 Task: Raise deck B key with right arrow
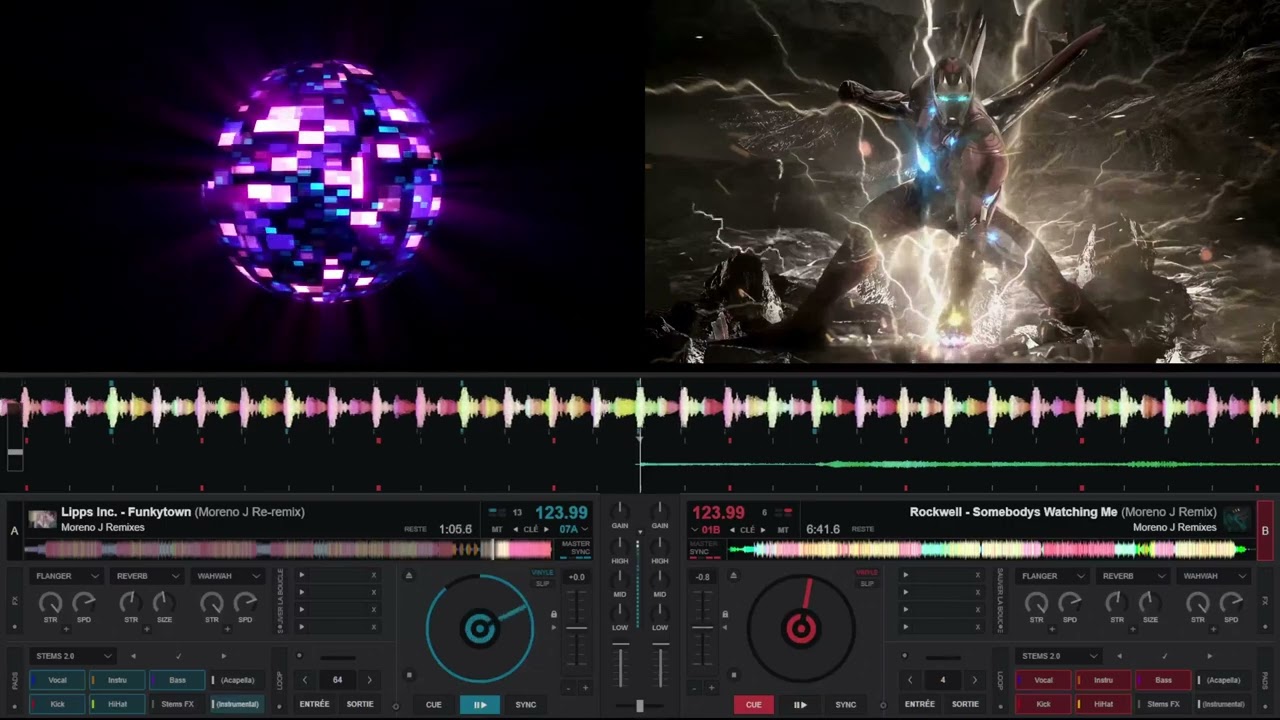[762, 529]
